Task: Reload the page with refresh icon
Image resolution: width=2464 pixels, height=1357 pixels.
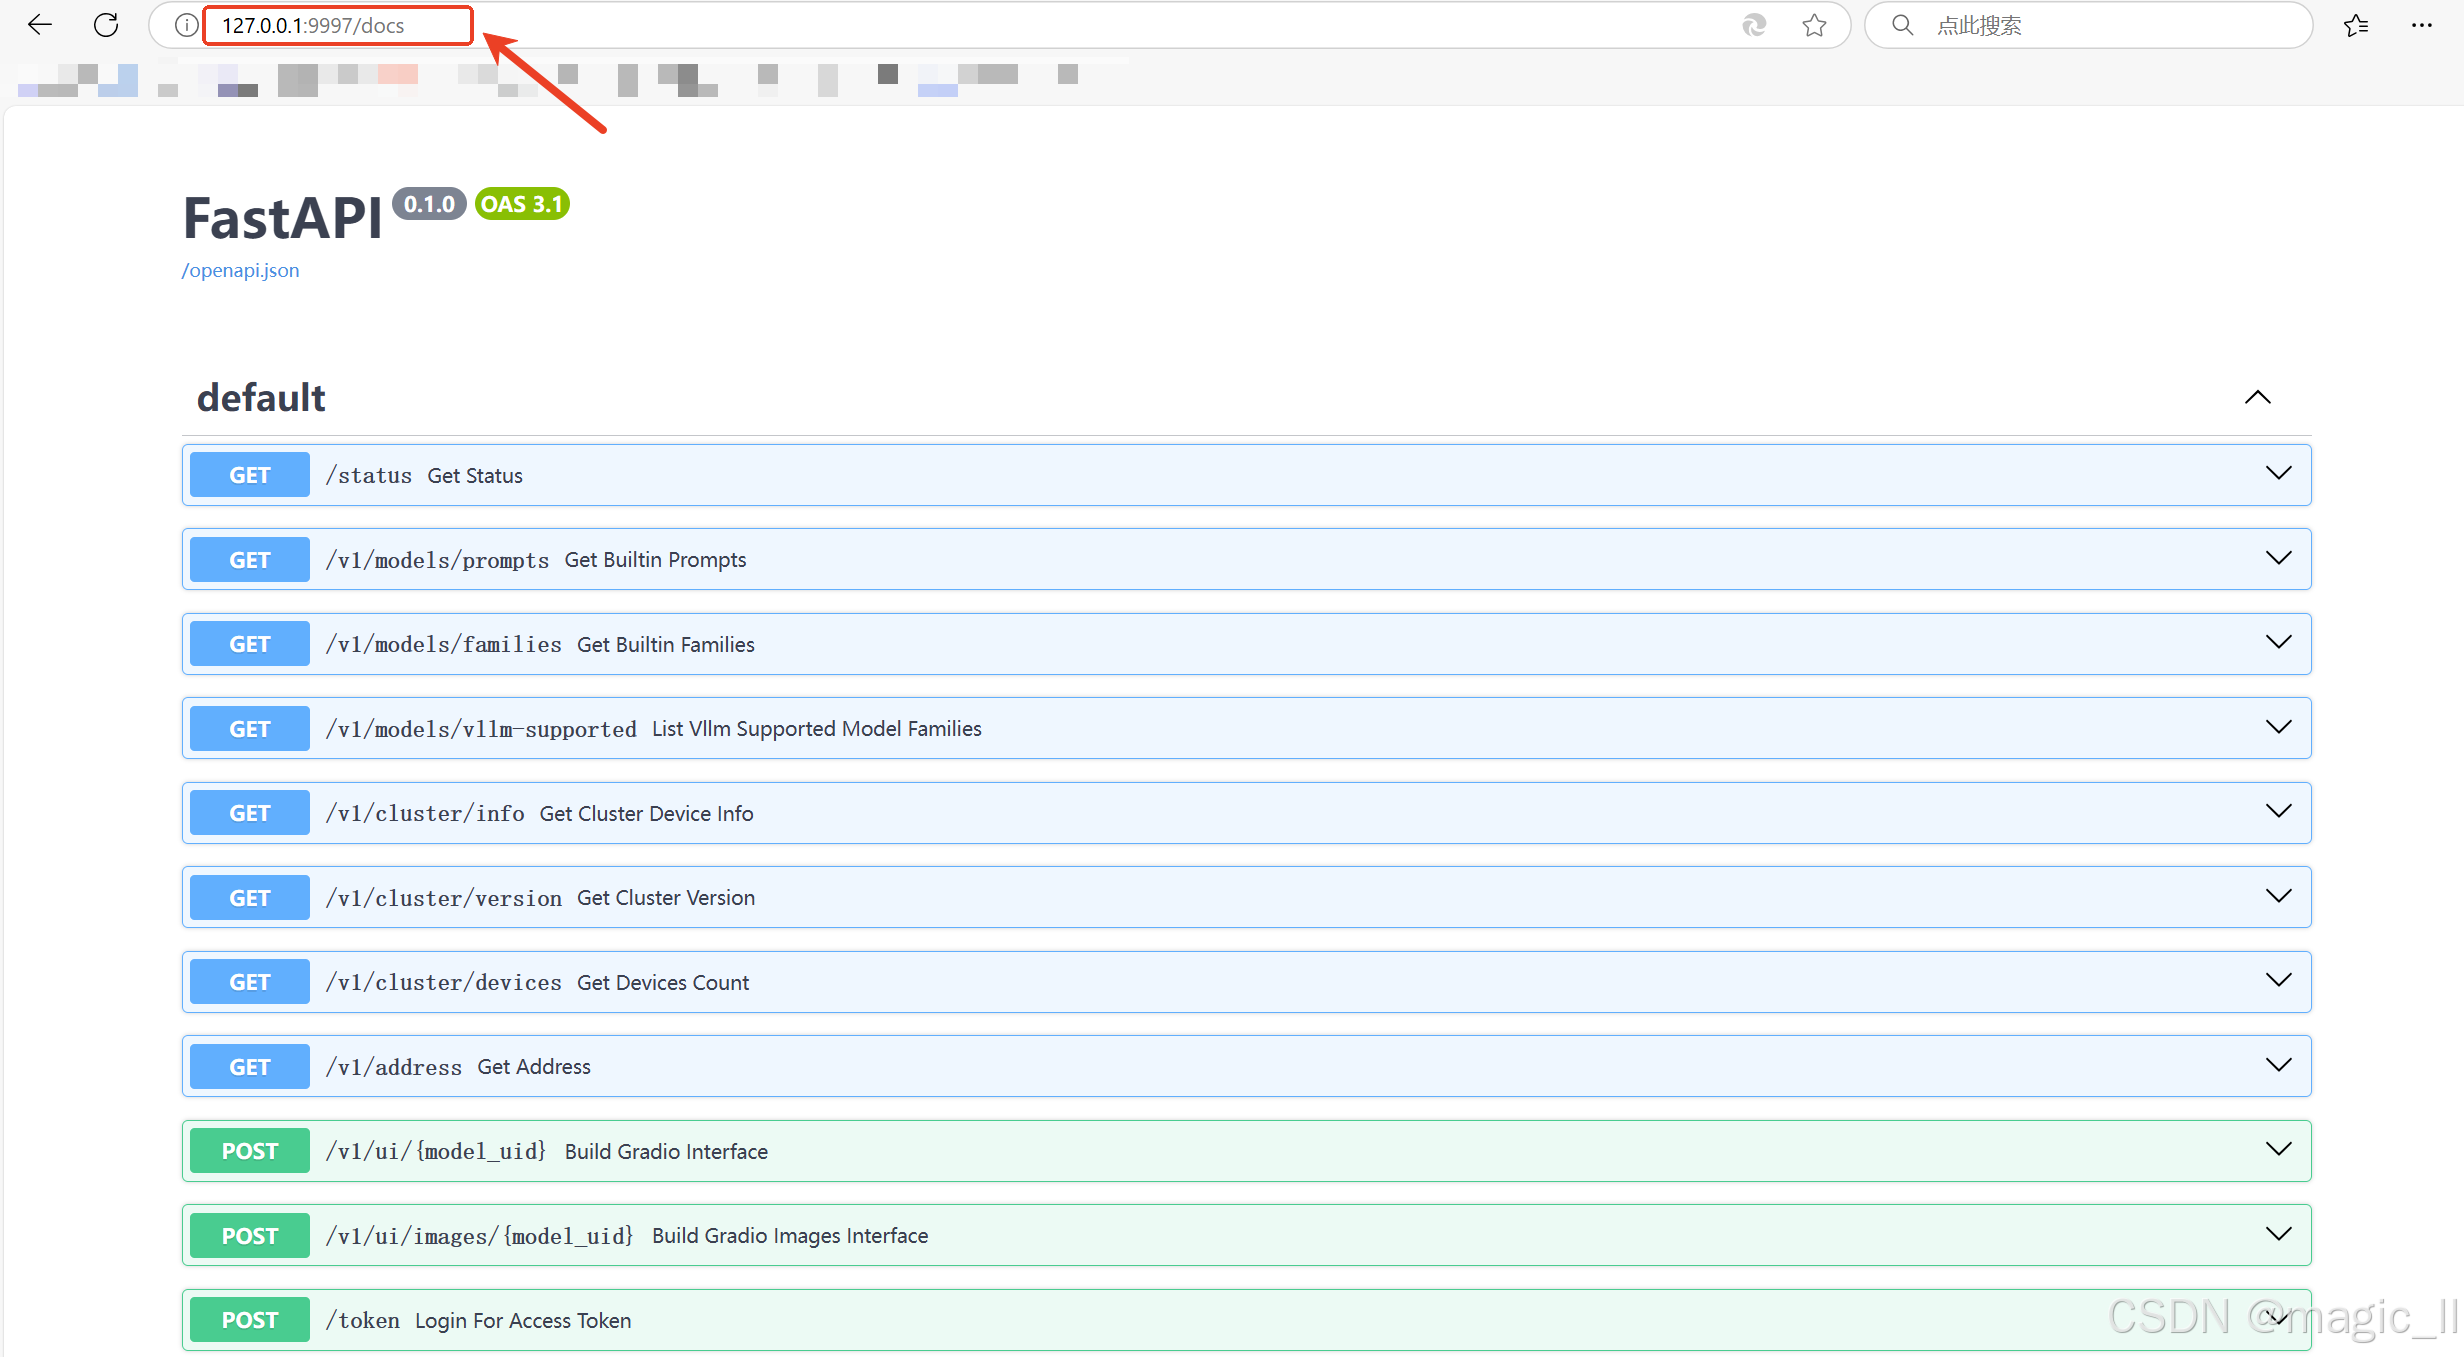Action: 106,25
